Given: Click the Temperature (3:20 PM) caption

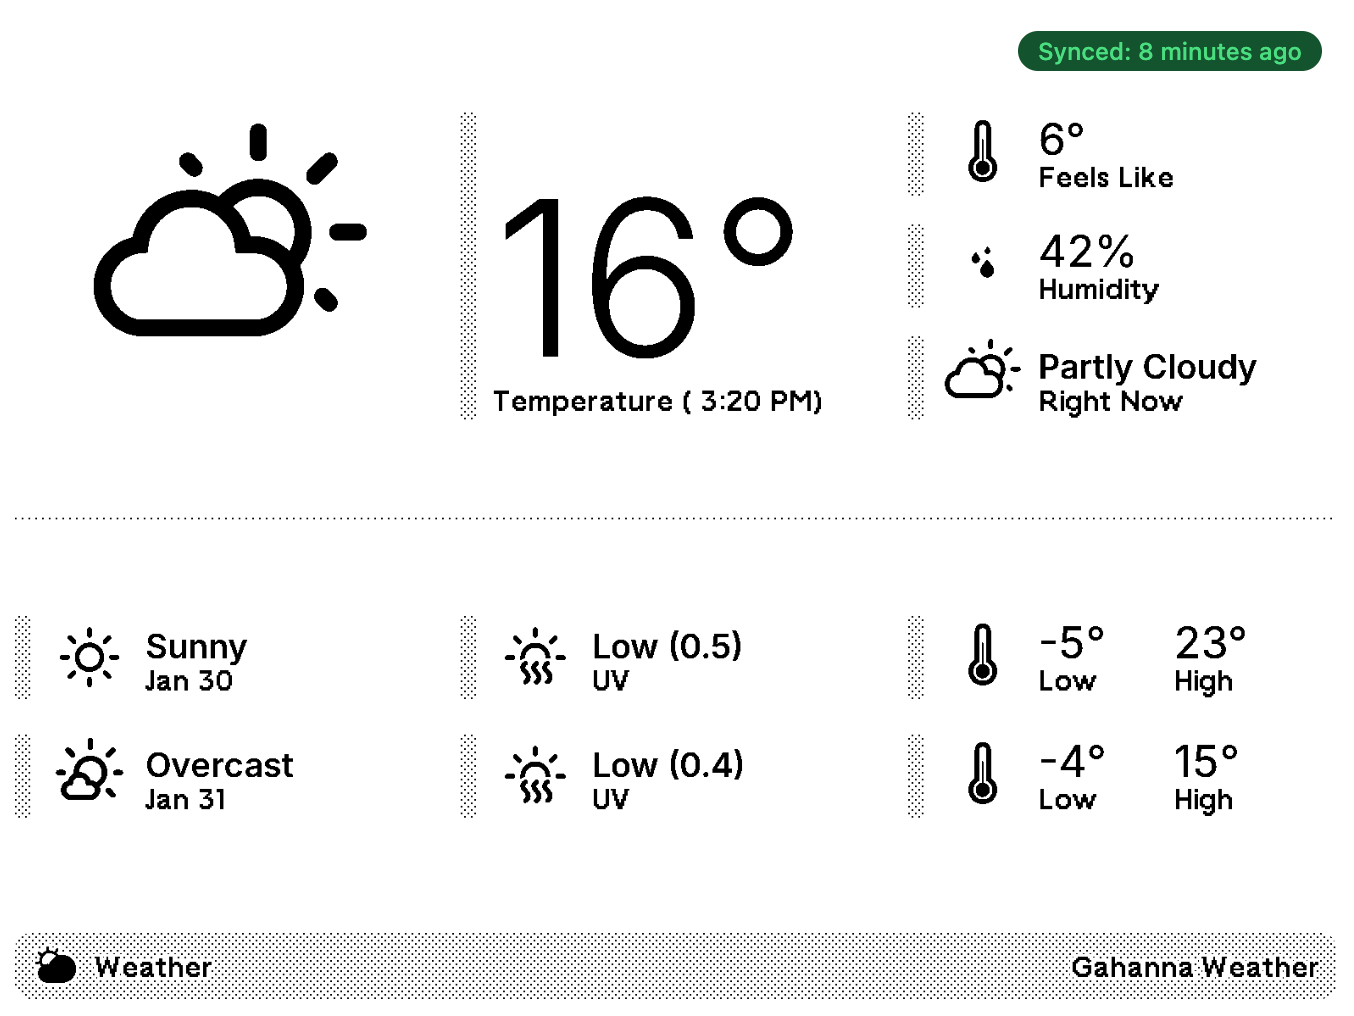Looking at the screenshot, I should coord(657,402).
